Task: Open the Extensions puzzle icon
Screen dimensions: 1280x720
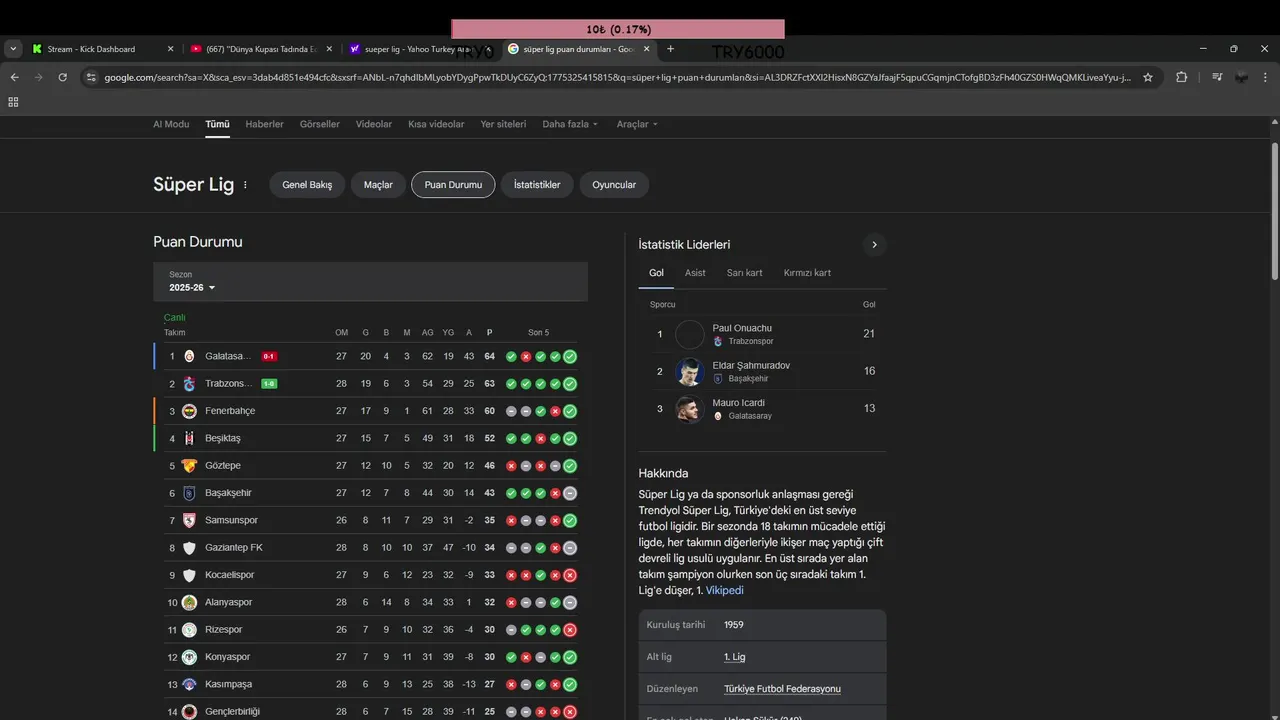Action: coord(1181,77)
